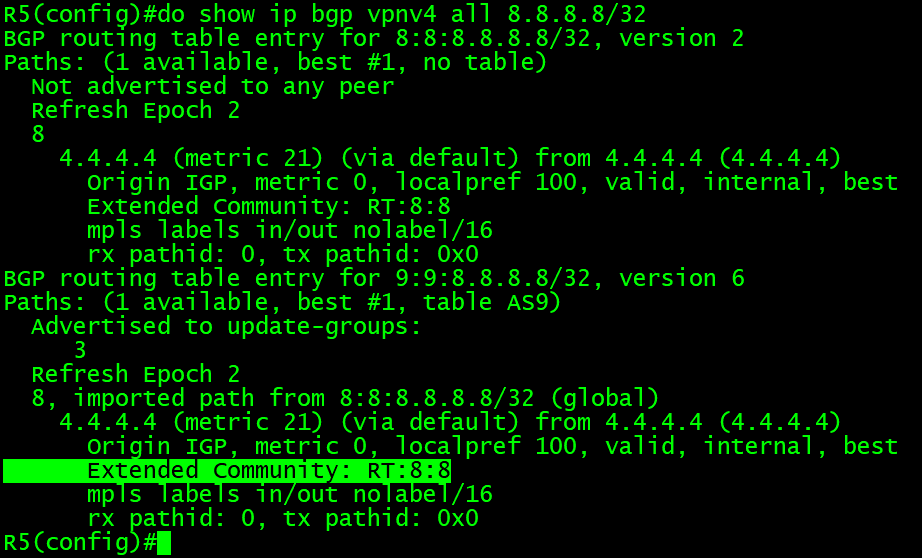Click 'Refresh Epoch 2' in the 9:9 entry
922x558 pixels.
click(x=135, y=374)
